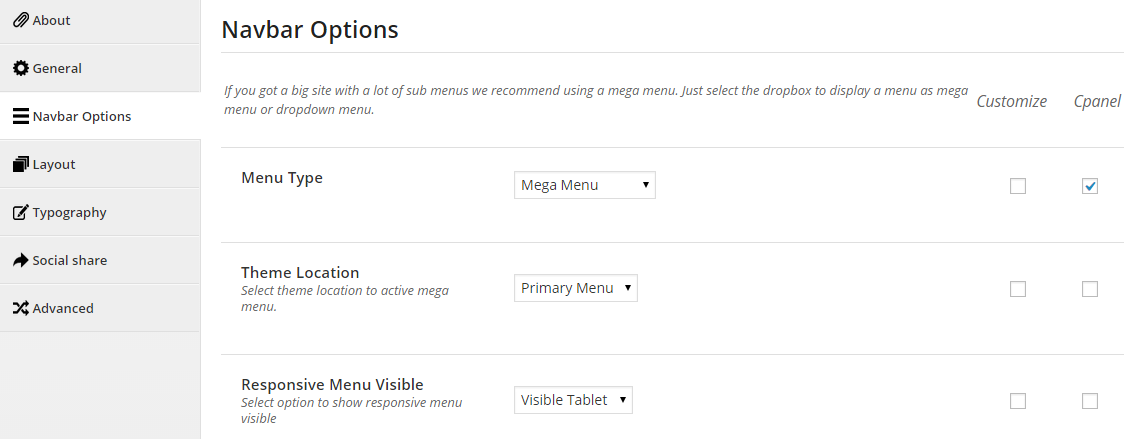Switch to the Typography tab
1131x439 pixels.
tap(100, 212)
